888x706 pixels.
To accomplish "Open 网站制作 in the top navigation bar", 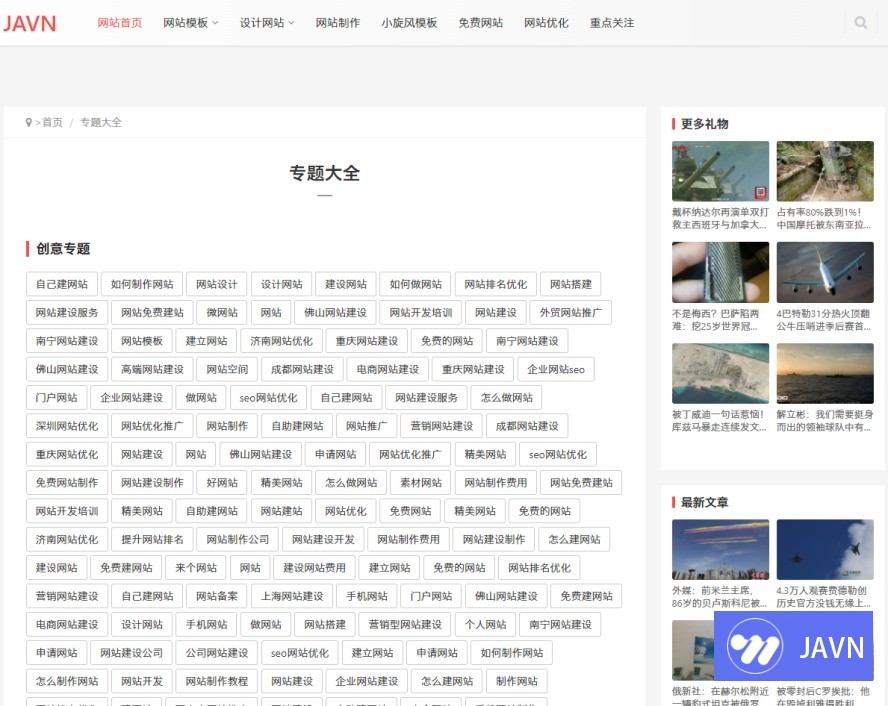I will pos(338,23).
